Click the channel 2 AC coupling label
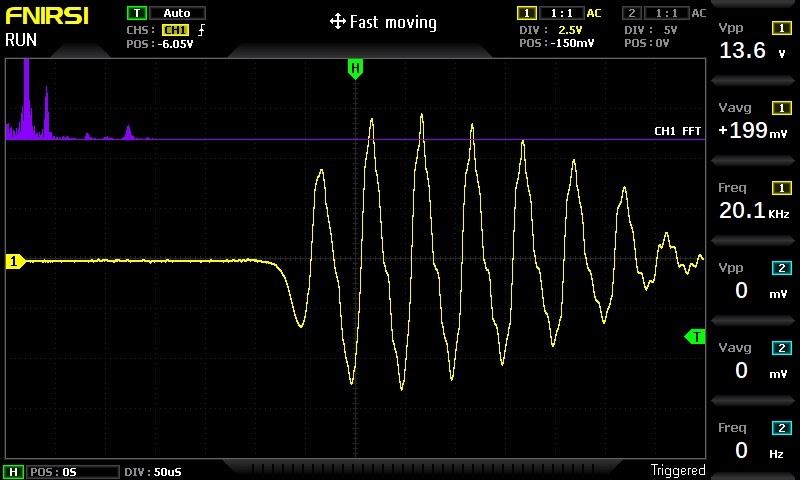Image resolution: width=800 pixels, height=480 pixels. (699, 13)
